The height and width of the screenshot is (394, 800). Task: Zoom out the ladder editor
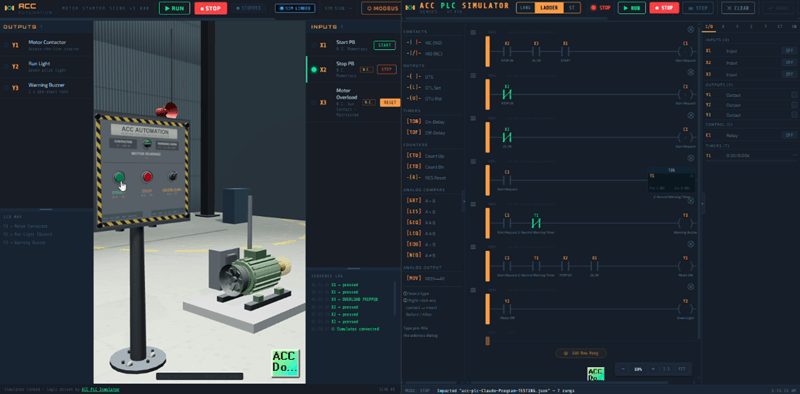(623, 369)
